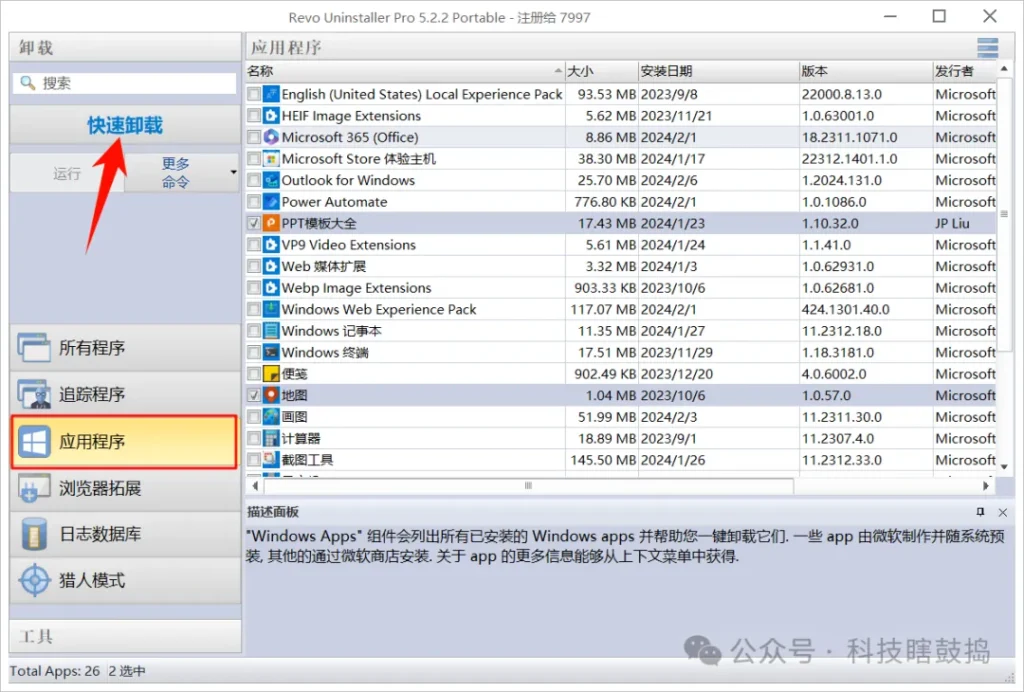This screenshot has height=692, width=1024.
Task: Click the 便笺 sticky notes icon
Action: [270, 374]
